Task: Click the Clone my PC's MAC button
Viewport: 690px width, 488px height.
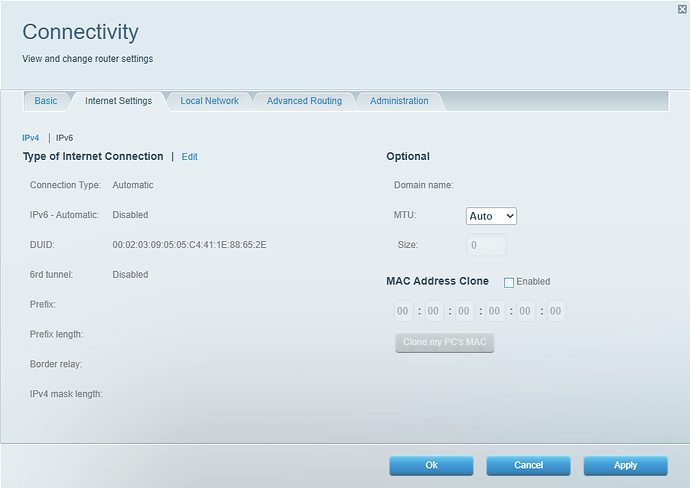Action: click(x=444, y=342)
